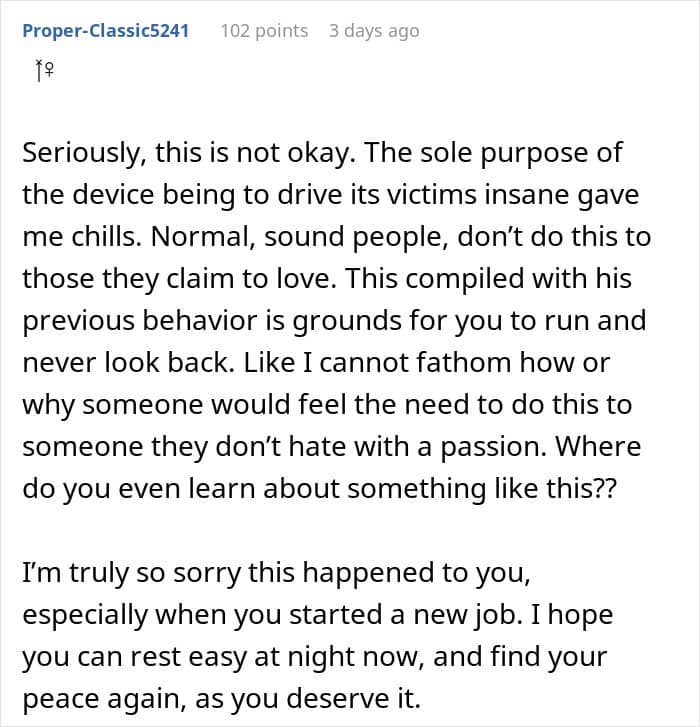Click the word 'Seriously' opening the comment

click(x=73, y=153)
